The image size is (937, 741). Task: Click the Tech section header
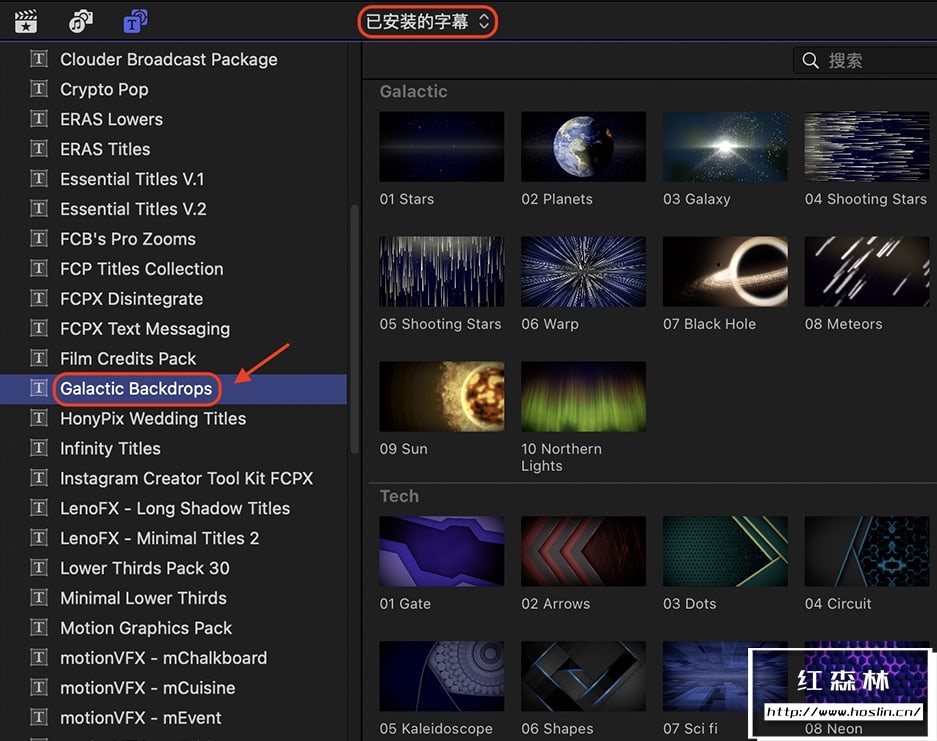tap(399, 496)
